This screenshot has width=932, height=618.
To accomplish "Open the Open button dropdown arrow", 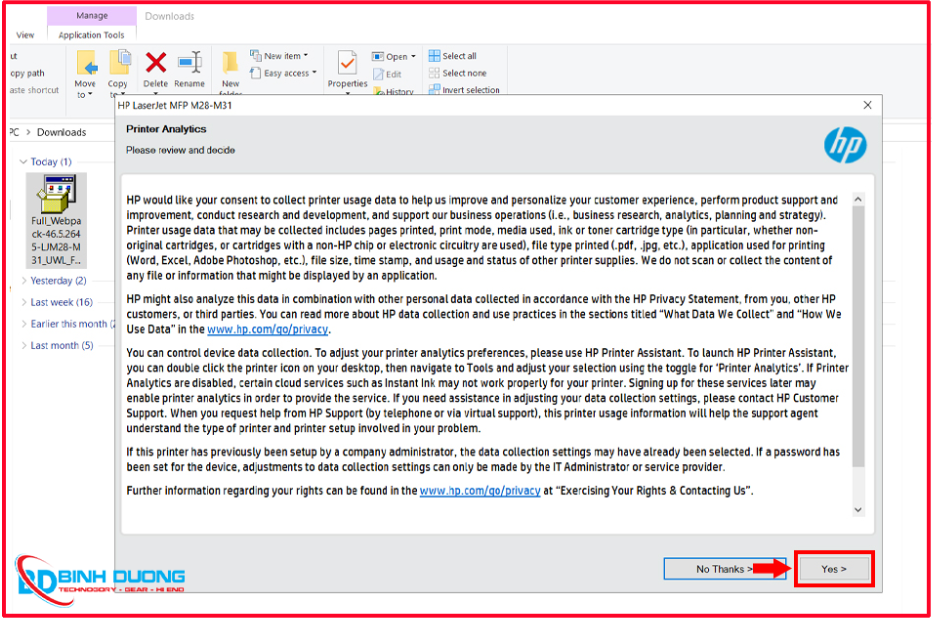I will tap(413, 56).
